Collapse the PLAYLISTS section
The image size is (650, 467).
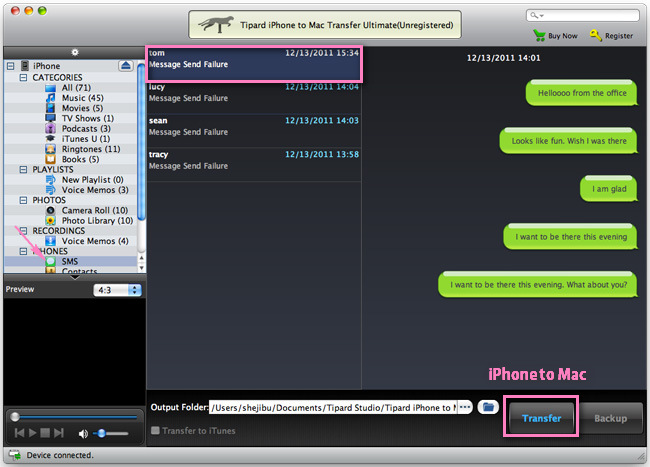(24, 169)
